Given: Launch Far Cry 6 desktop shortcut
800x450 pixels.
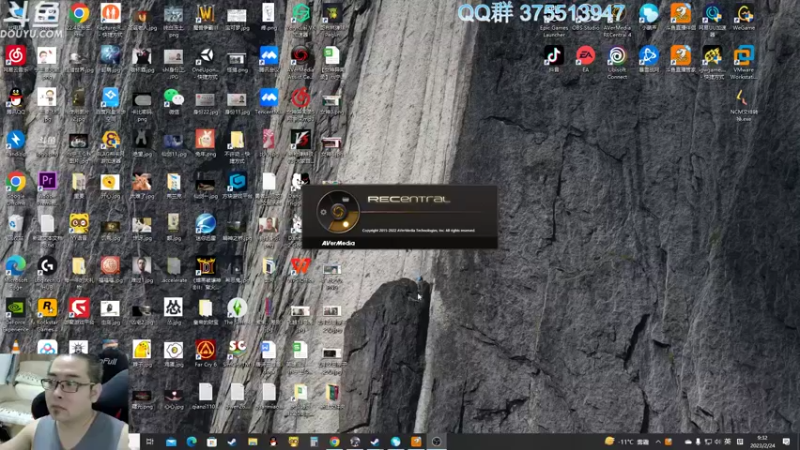Looking at the screenshot, I should 206,353.
